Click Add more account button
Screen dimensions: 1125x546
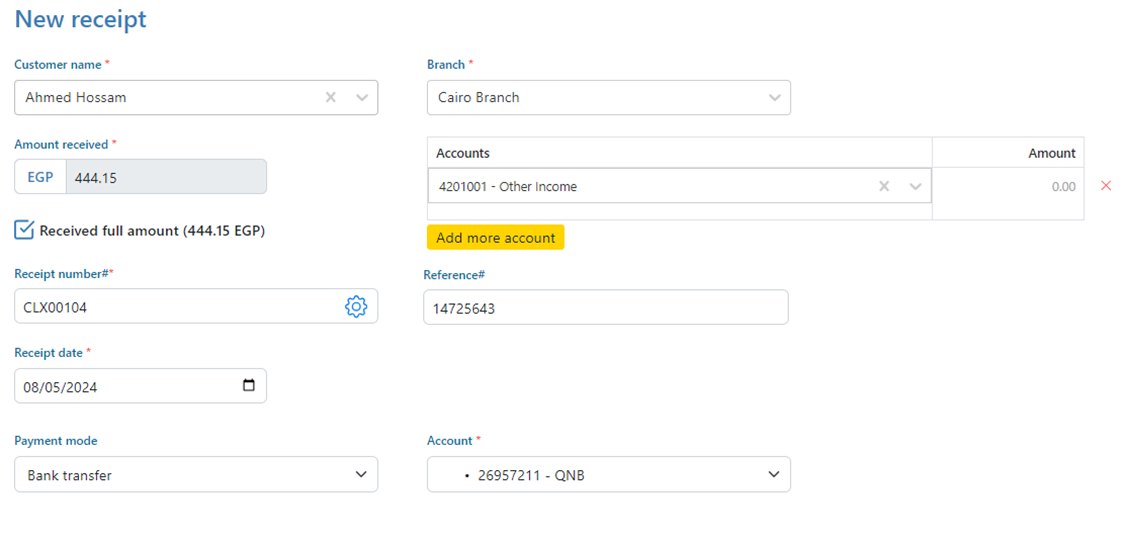coord(495,238)
